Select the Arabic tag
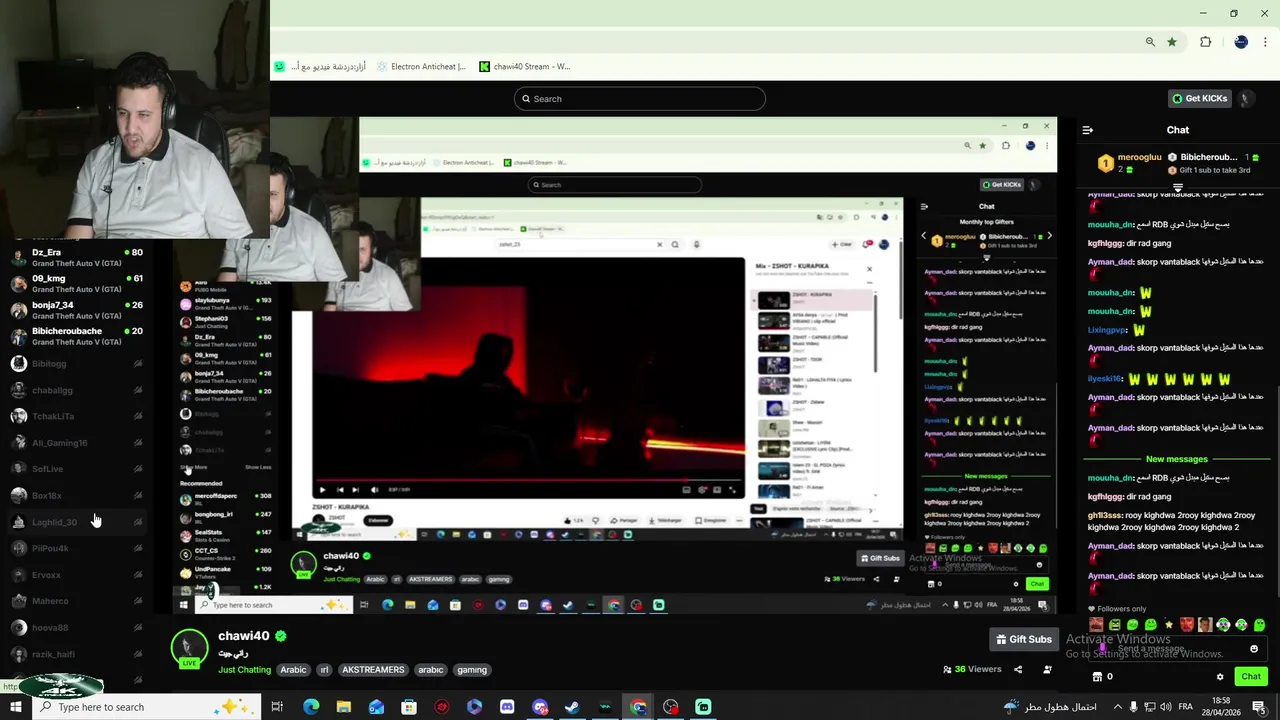The width and height of the screenshot is (1280, 720). [x=293, y=670]
